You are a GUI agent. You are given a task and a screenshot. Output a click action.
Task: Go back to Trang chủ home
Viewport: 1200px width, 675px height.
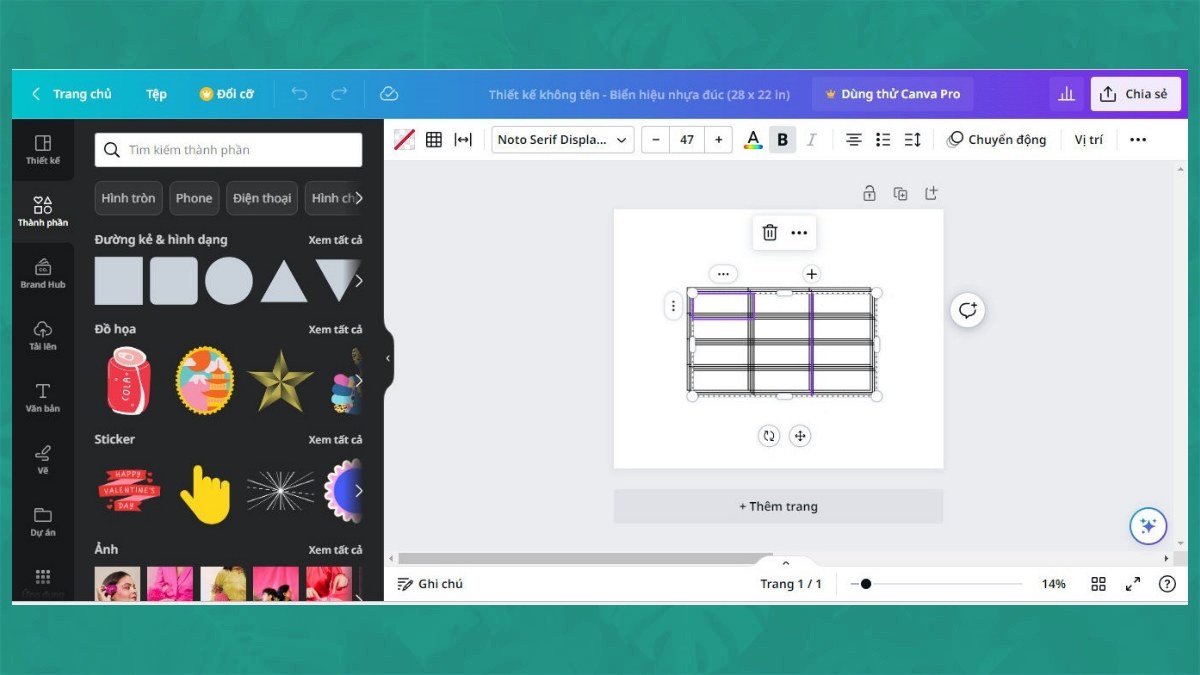point(72,94)
